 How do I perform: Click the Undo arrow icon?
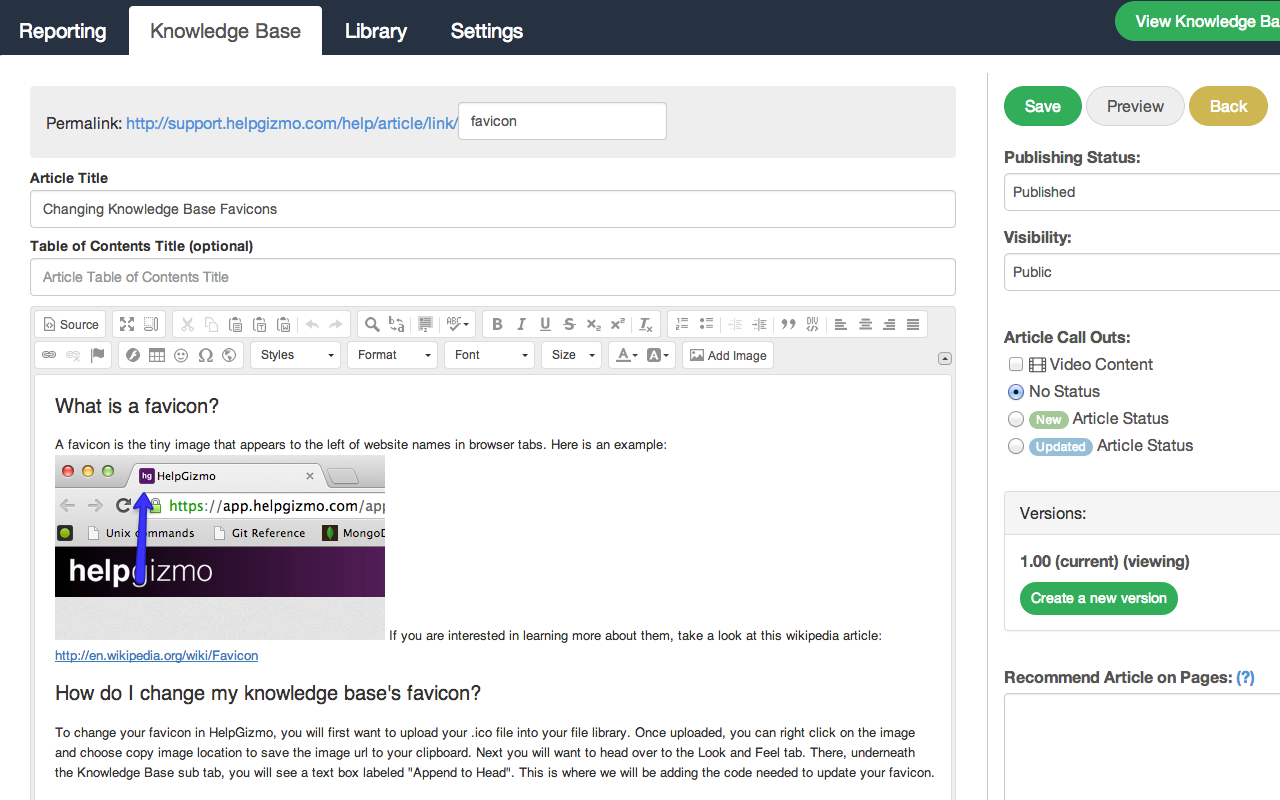[x=312, y=324]
